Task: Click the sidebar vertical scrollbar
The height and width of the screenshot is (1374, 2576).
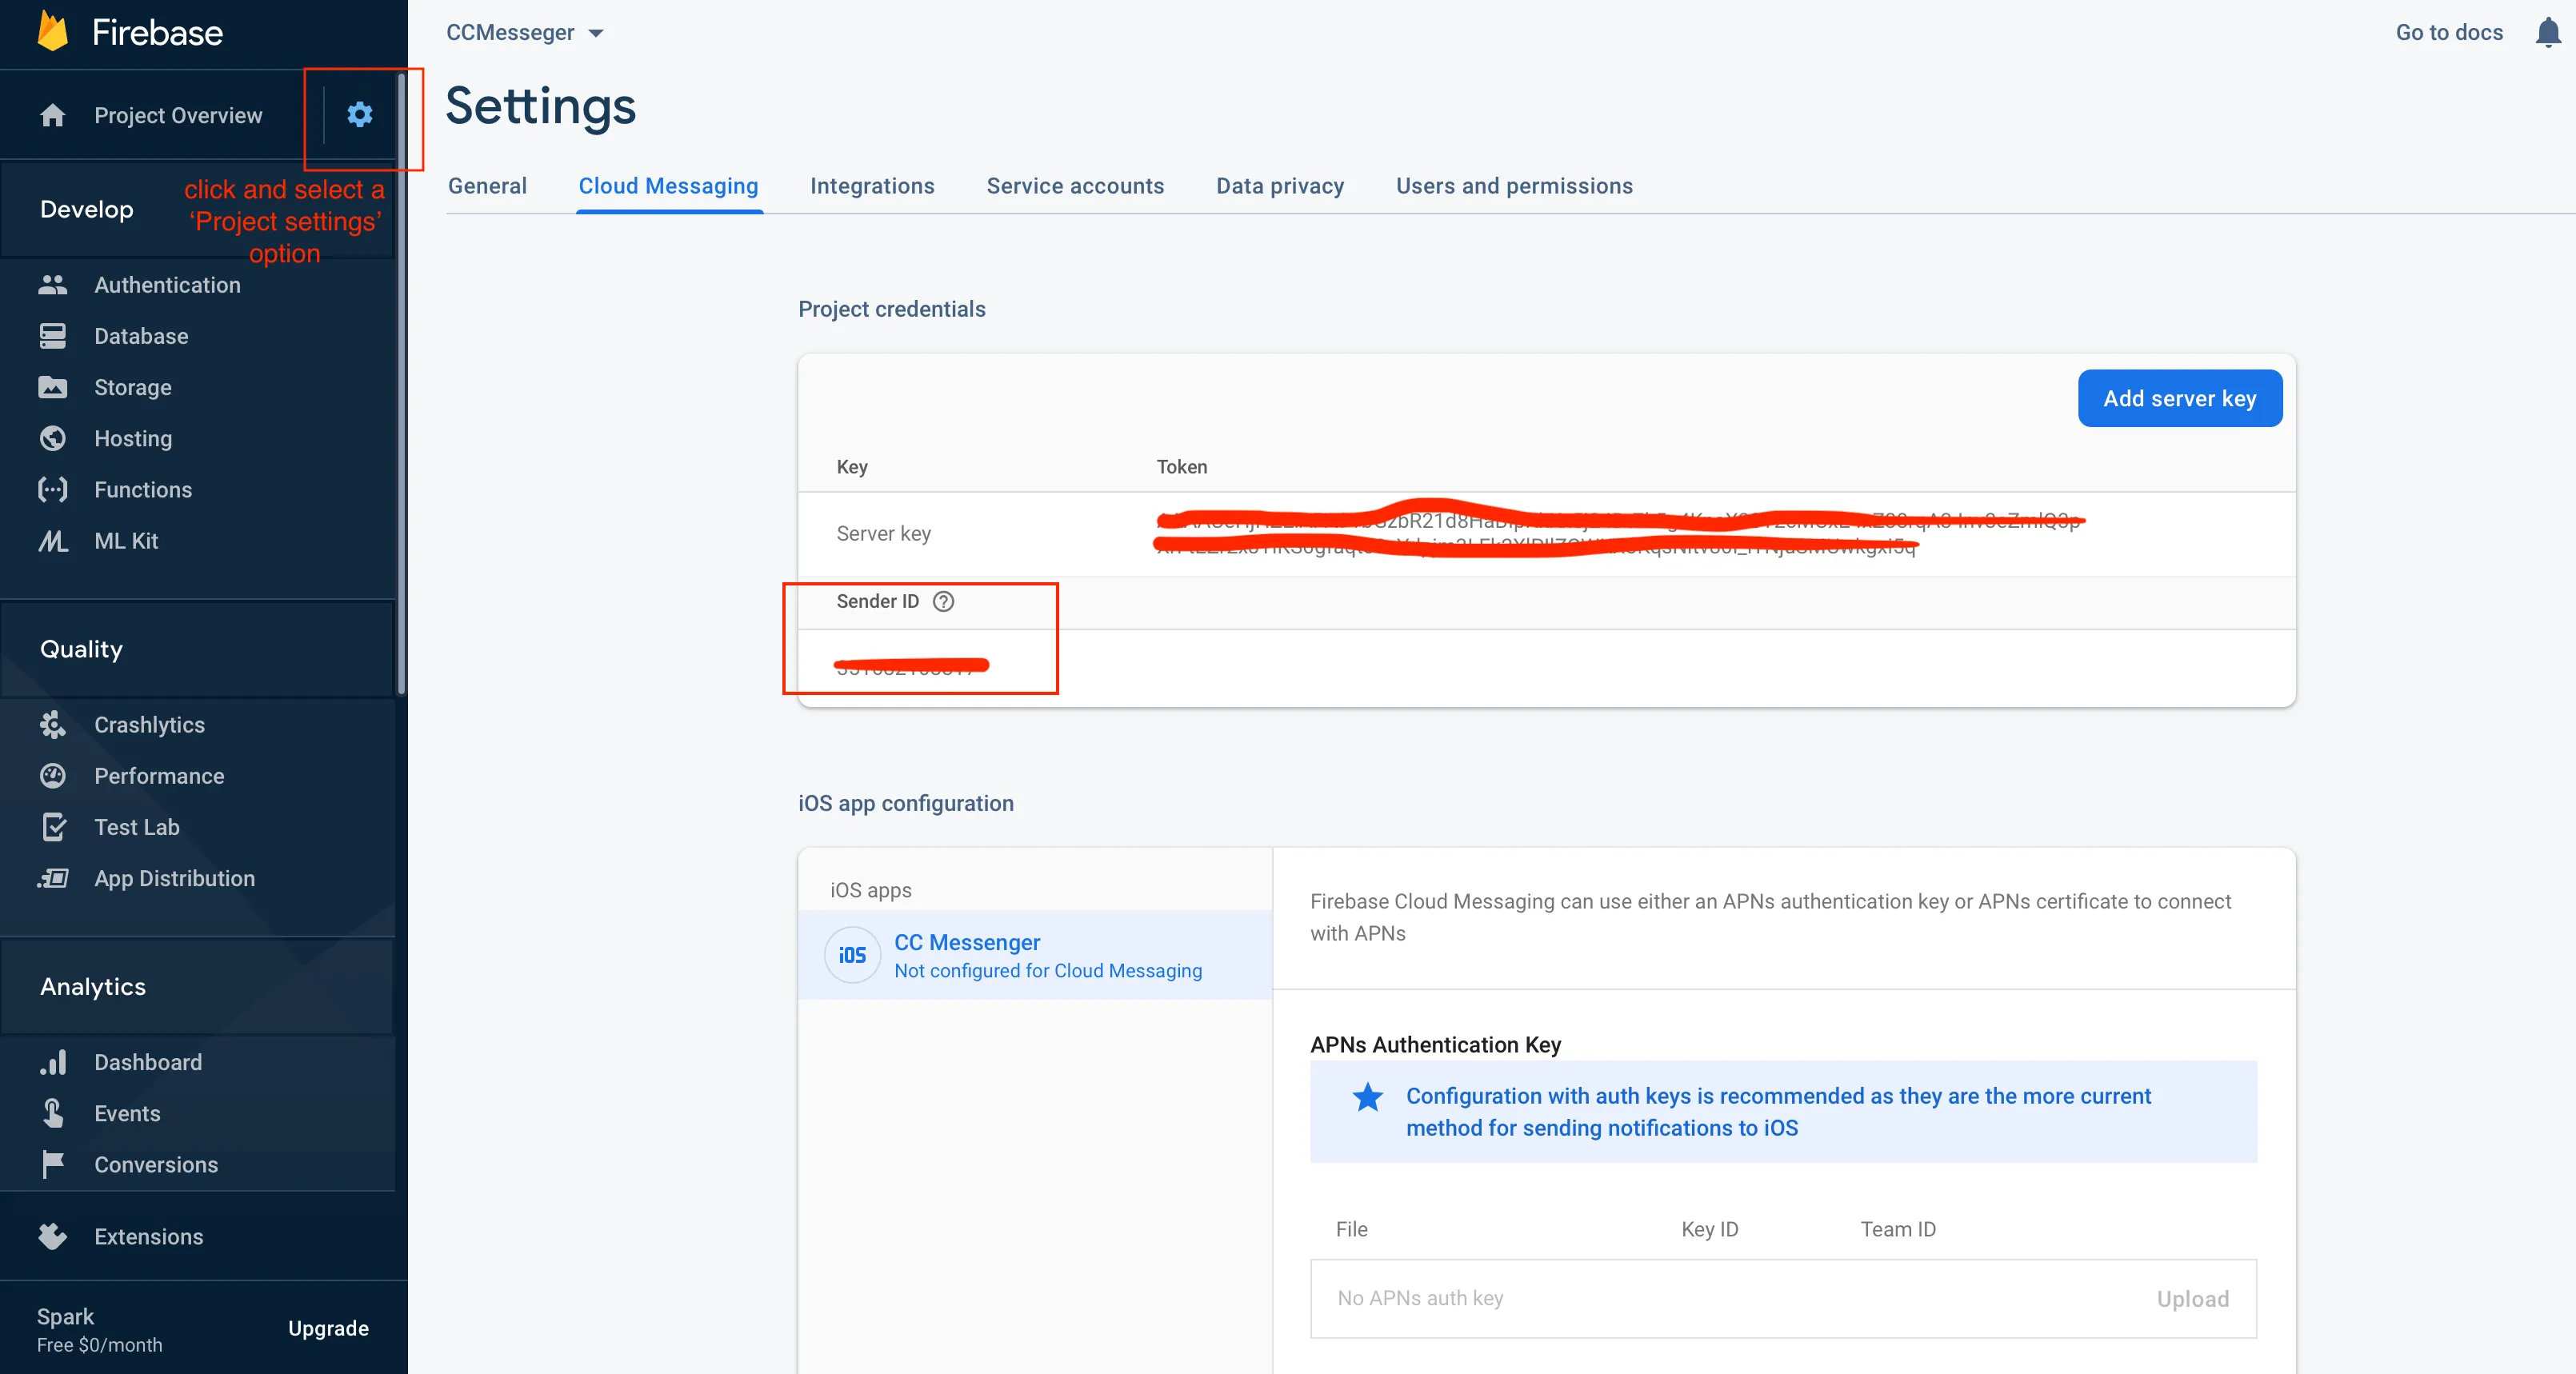Action: click(x=401, y=380)
